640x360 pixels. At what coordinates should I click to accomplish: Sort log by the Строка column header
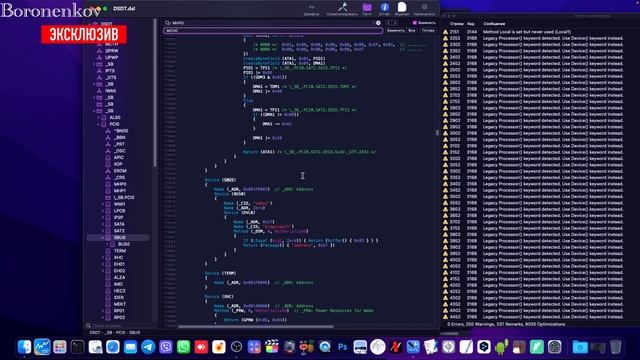point(456,24)
